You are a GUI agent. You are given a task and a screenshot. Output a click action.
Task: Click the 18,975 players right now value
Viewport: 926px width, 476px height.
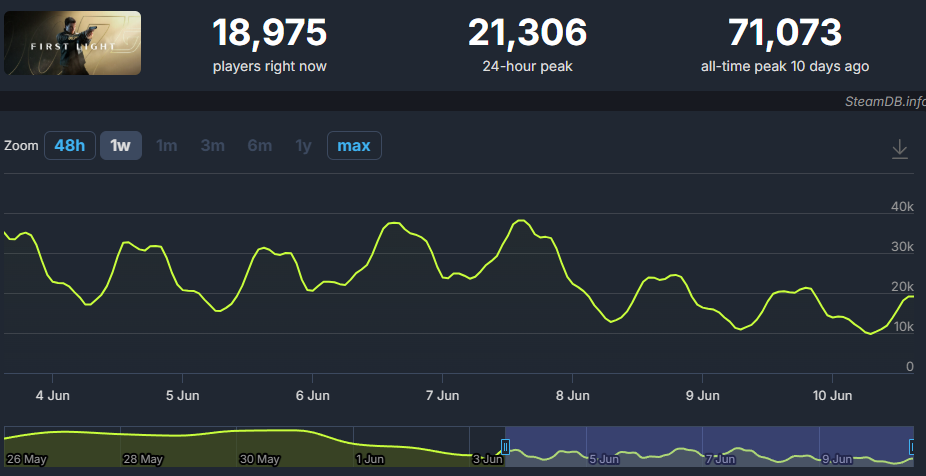pyautogui.click(x=269, y=32)
